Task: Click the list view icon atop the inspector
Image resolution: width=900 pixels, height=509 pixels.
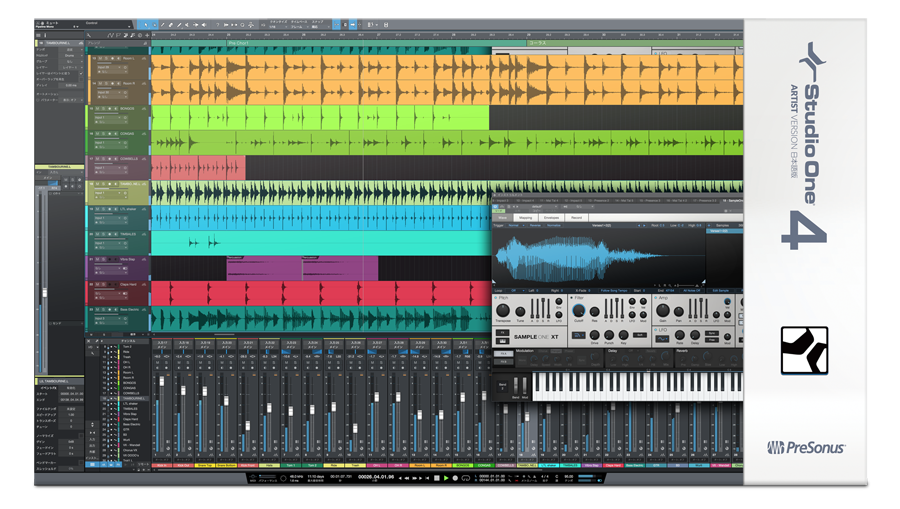Action: coord(38,36)
